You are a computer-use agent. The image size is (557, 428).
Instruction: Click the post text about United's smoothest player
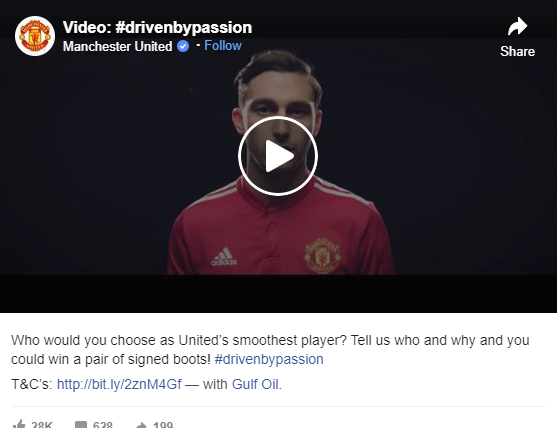pos(270,350)
